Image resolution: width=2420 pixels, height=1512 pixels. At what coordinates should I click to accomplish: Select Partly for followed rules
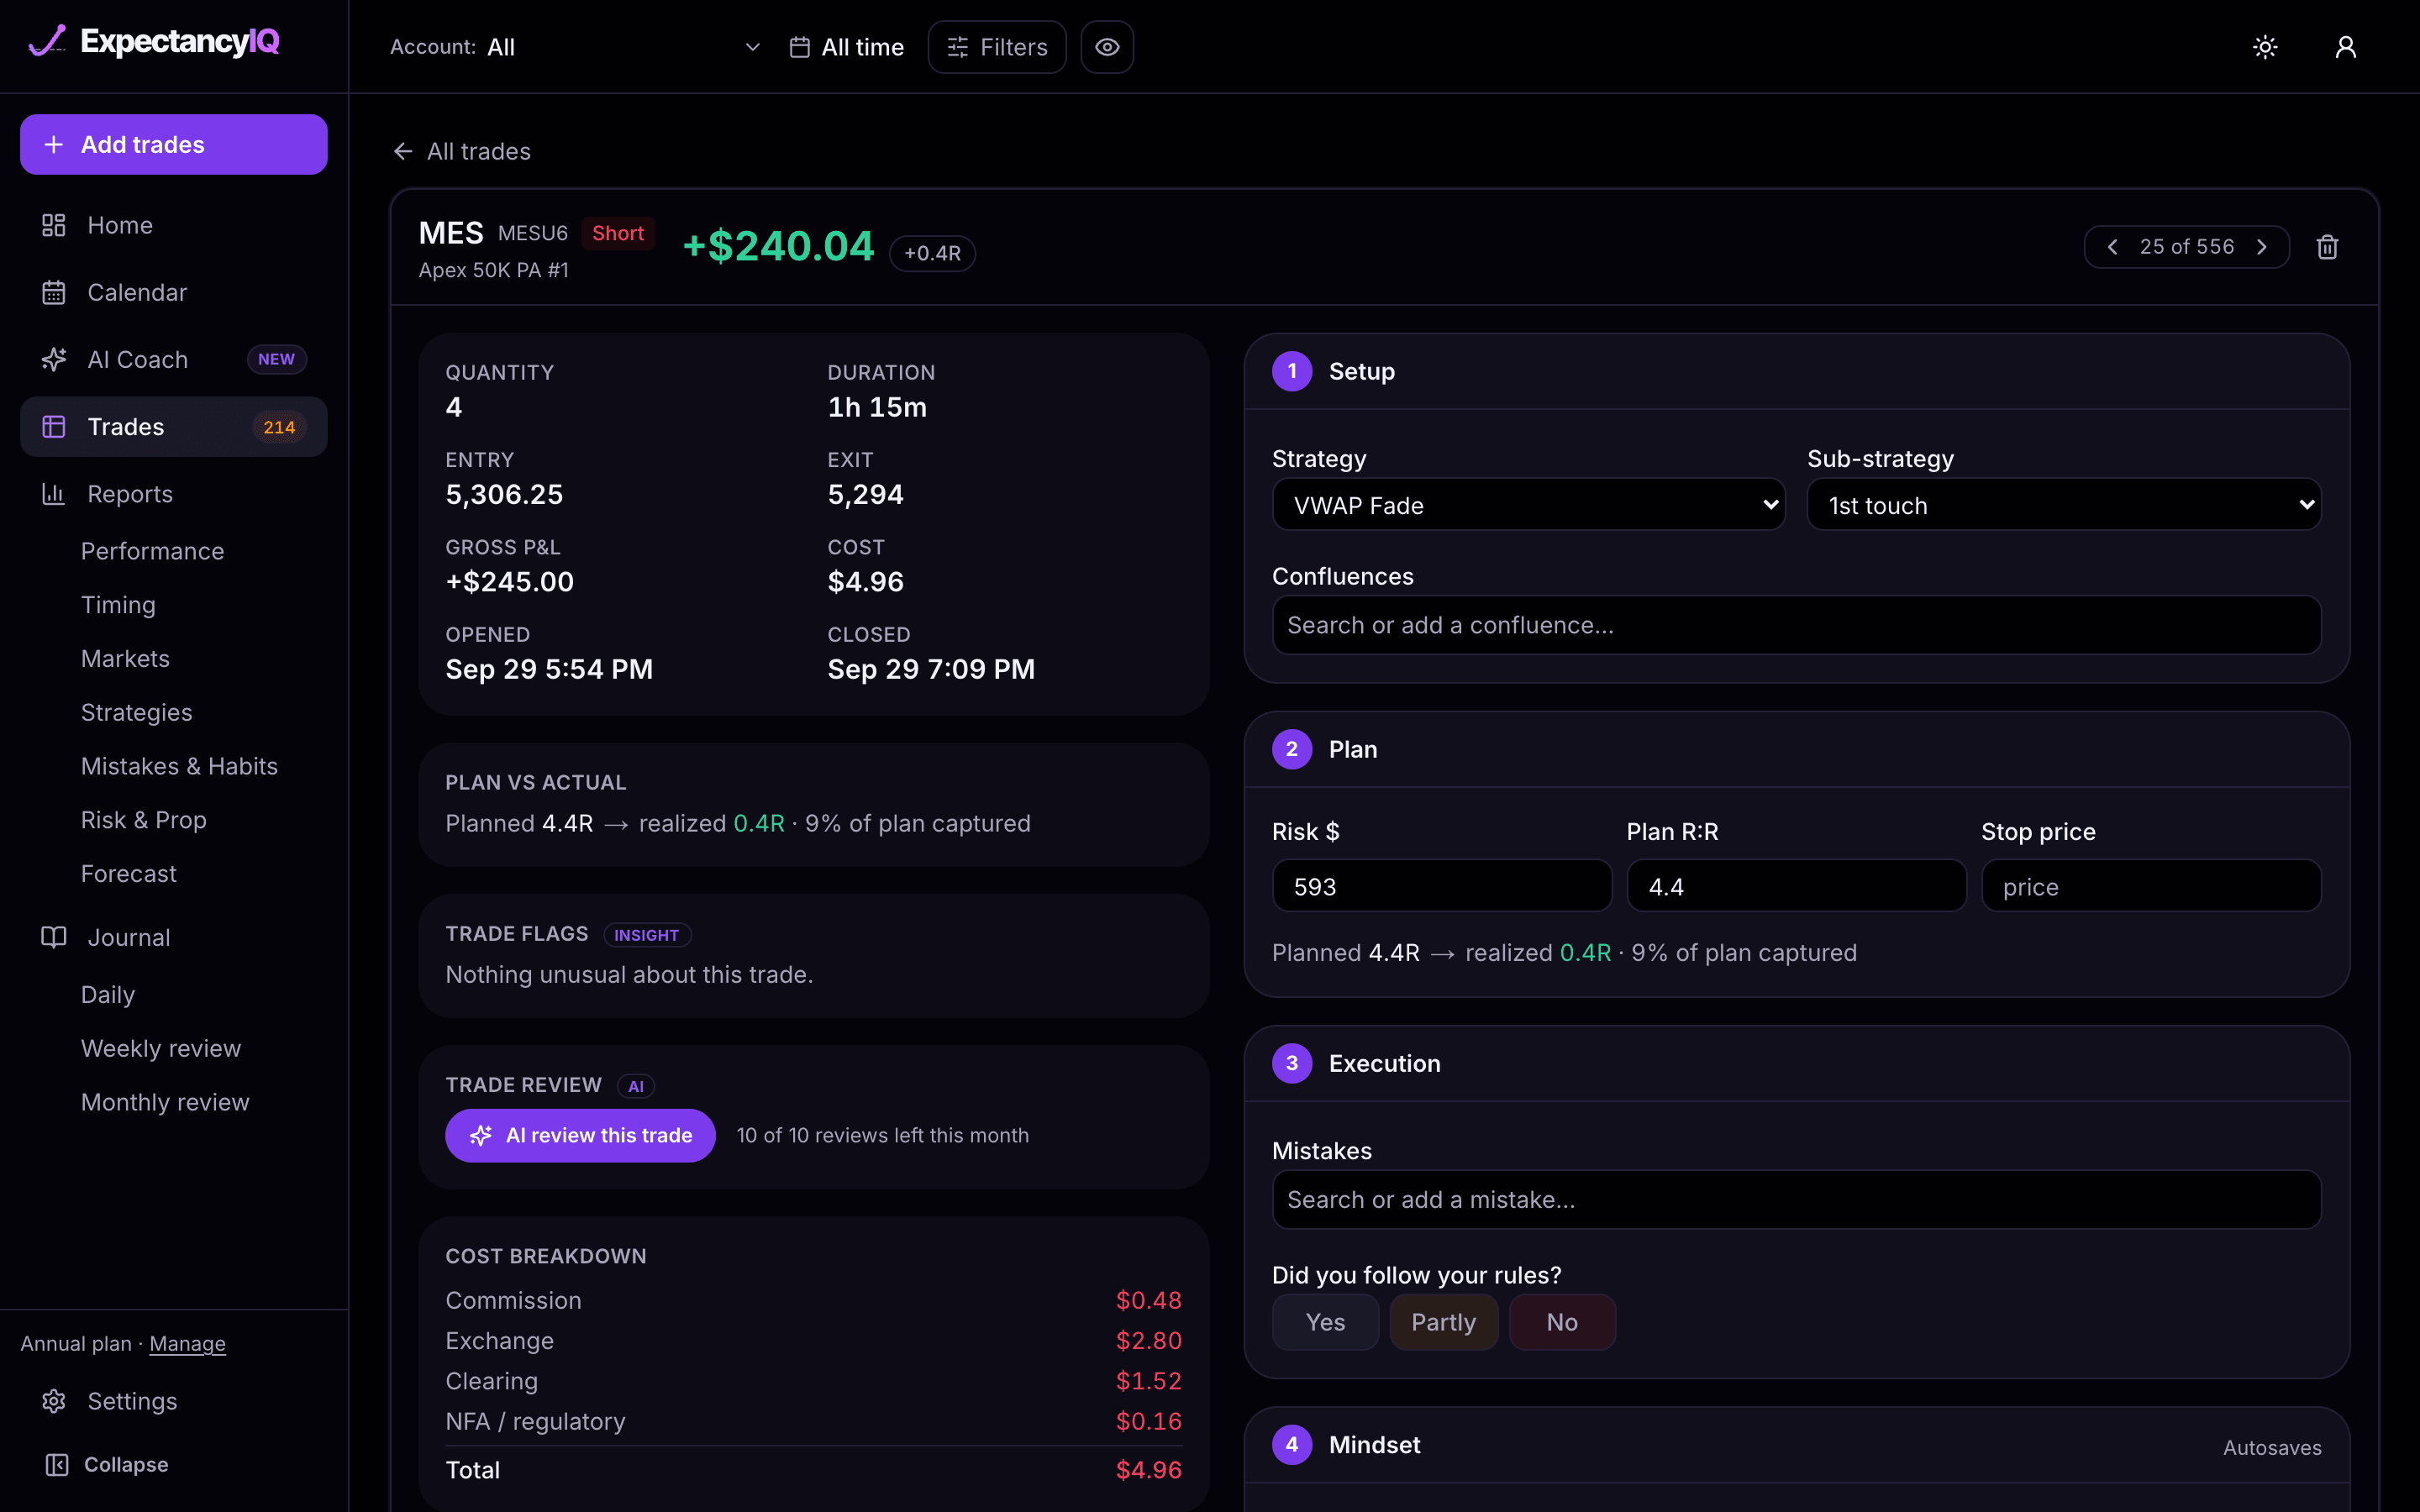pos(1443,1322)
